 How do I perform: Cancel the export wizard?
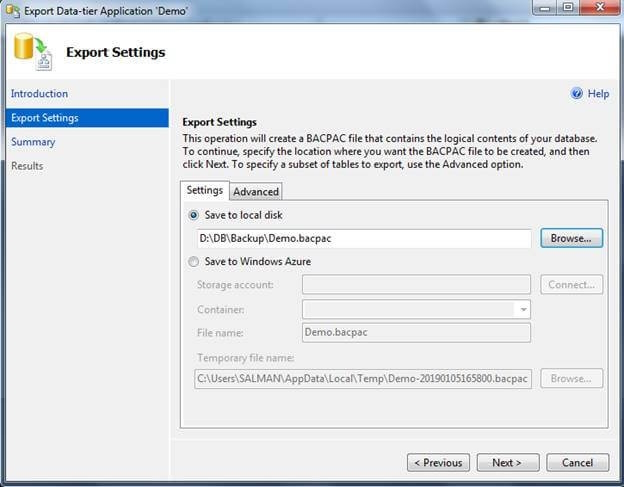pyautogui.click(x=577, y=462)
